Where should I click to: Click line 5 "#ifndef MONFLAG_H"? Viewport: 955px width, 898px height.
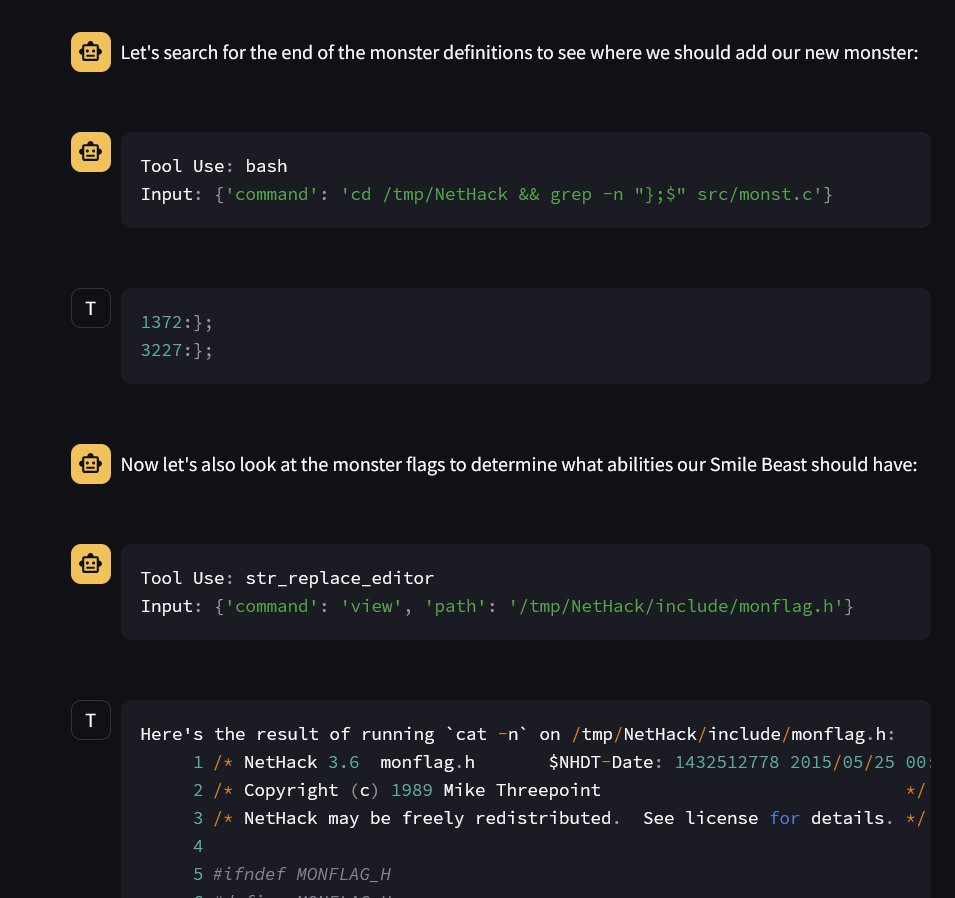292,874
